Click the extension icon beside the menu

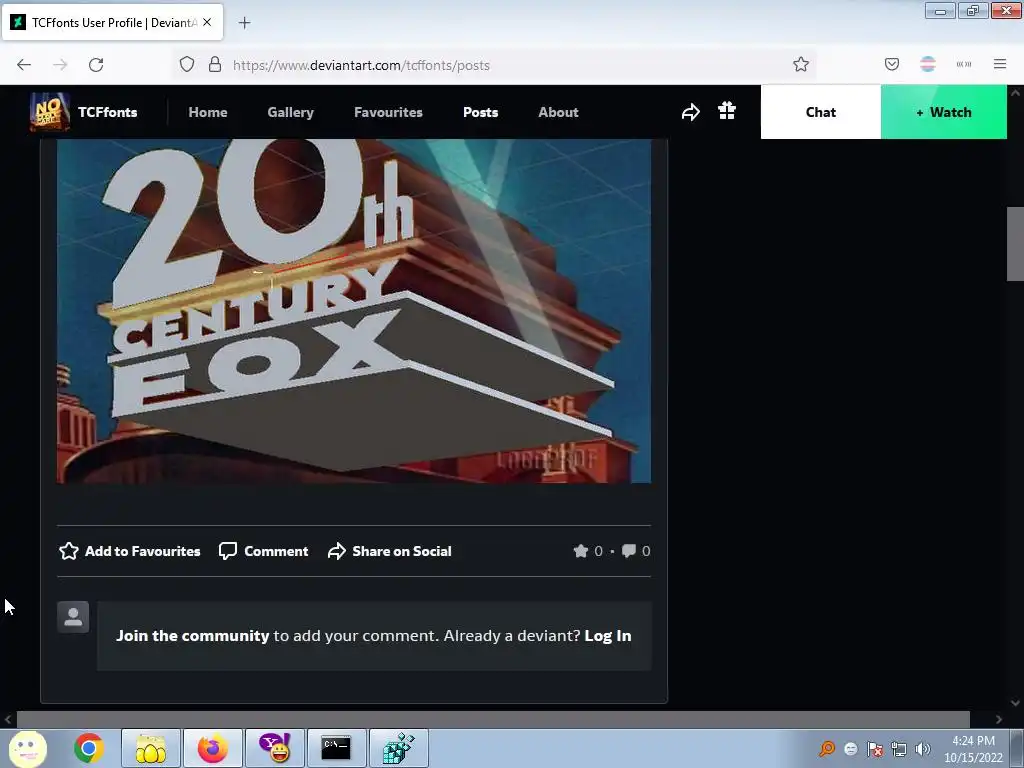tap(964, 64)
